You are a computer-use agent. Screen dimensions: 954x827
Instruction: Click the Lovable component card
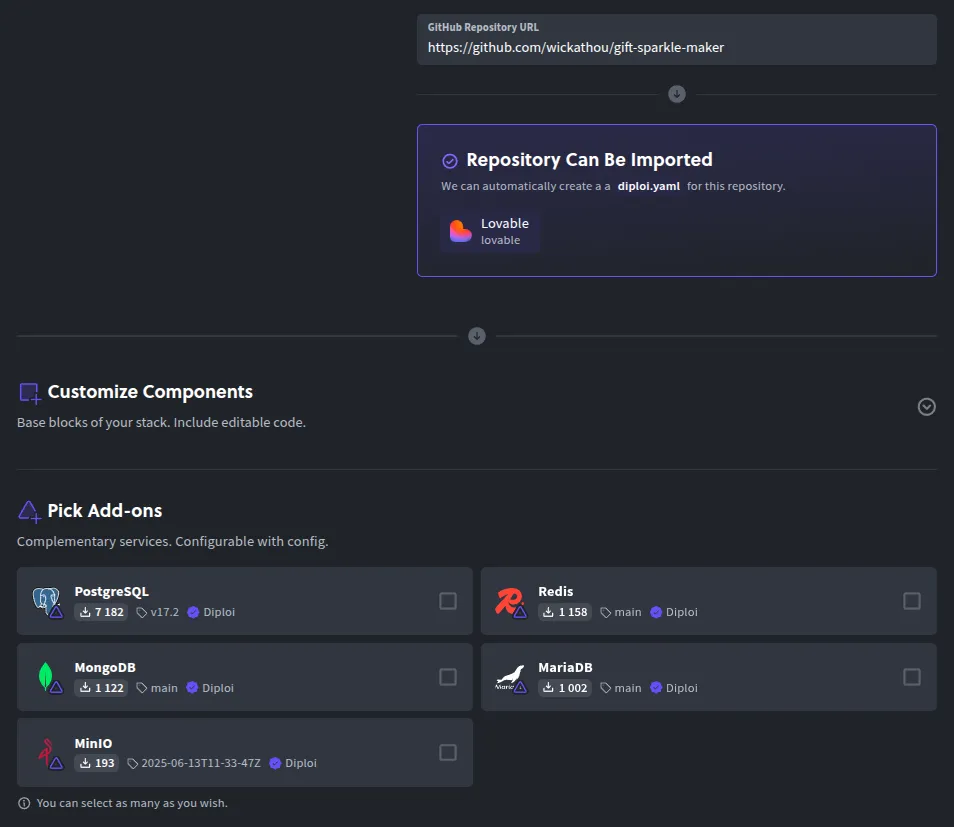(x=490, y=231)
